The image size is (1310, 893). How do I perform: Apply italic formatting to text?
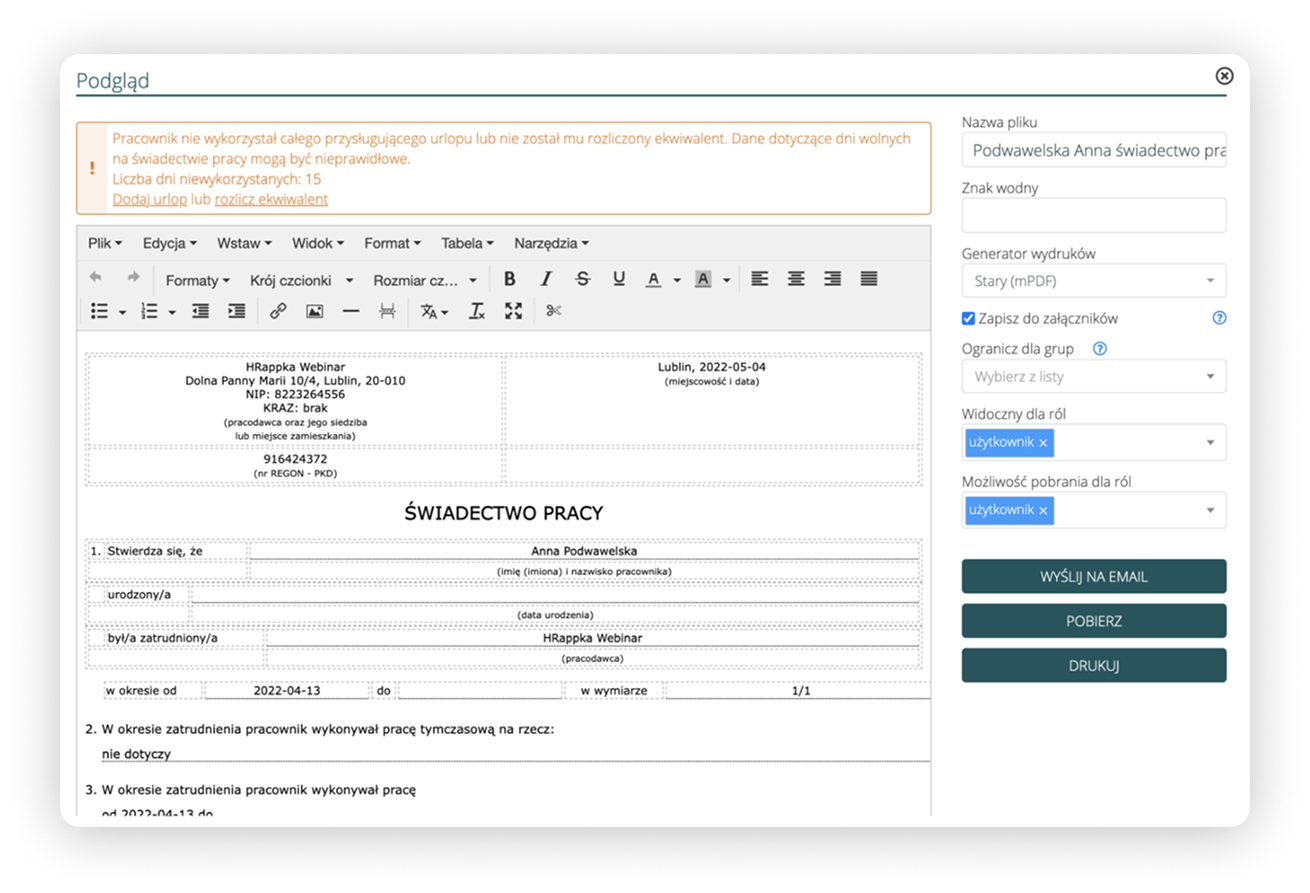tap(546, 280)
